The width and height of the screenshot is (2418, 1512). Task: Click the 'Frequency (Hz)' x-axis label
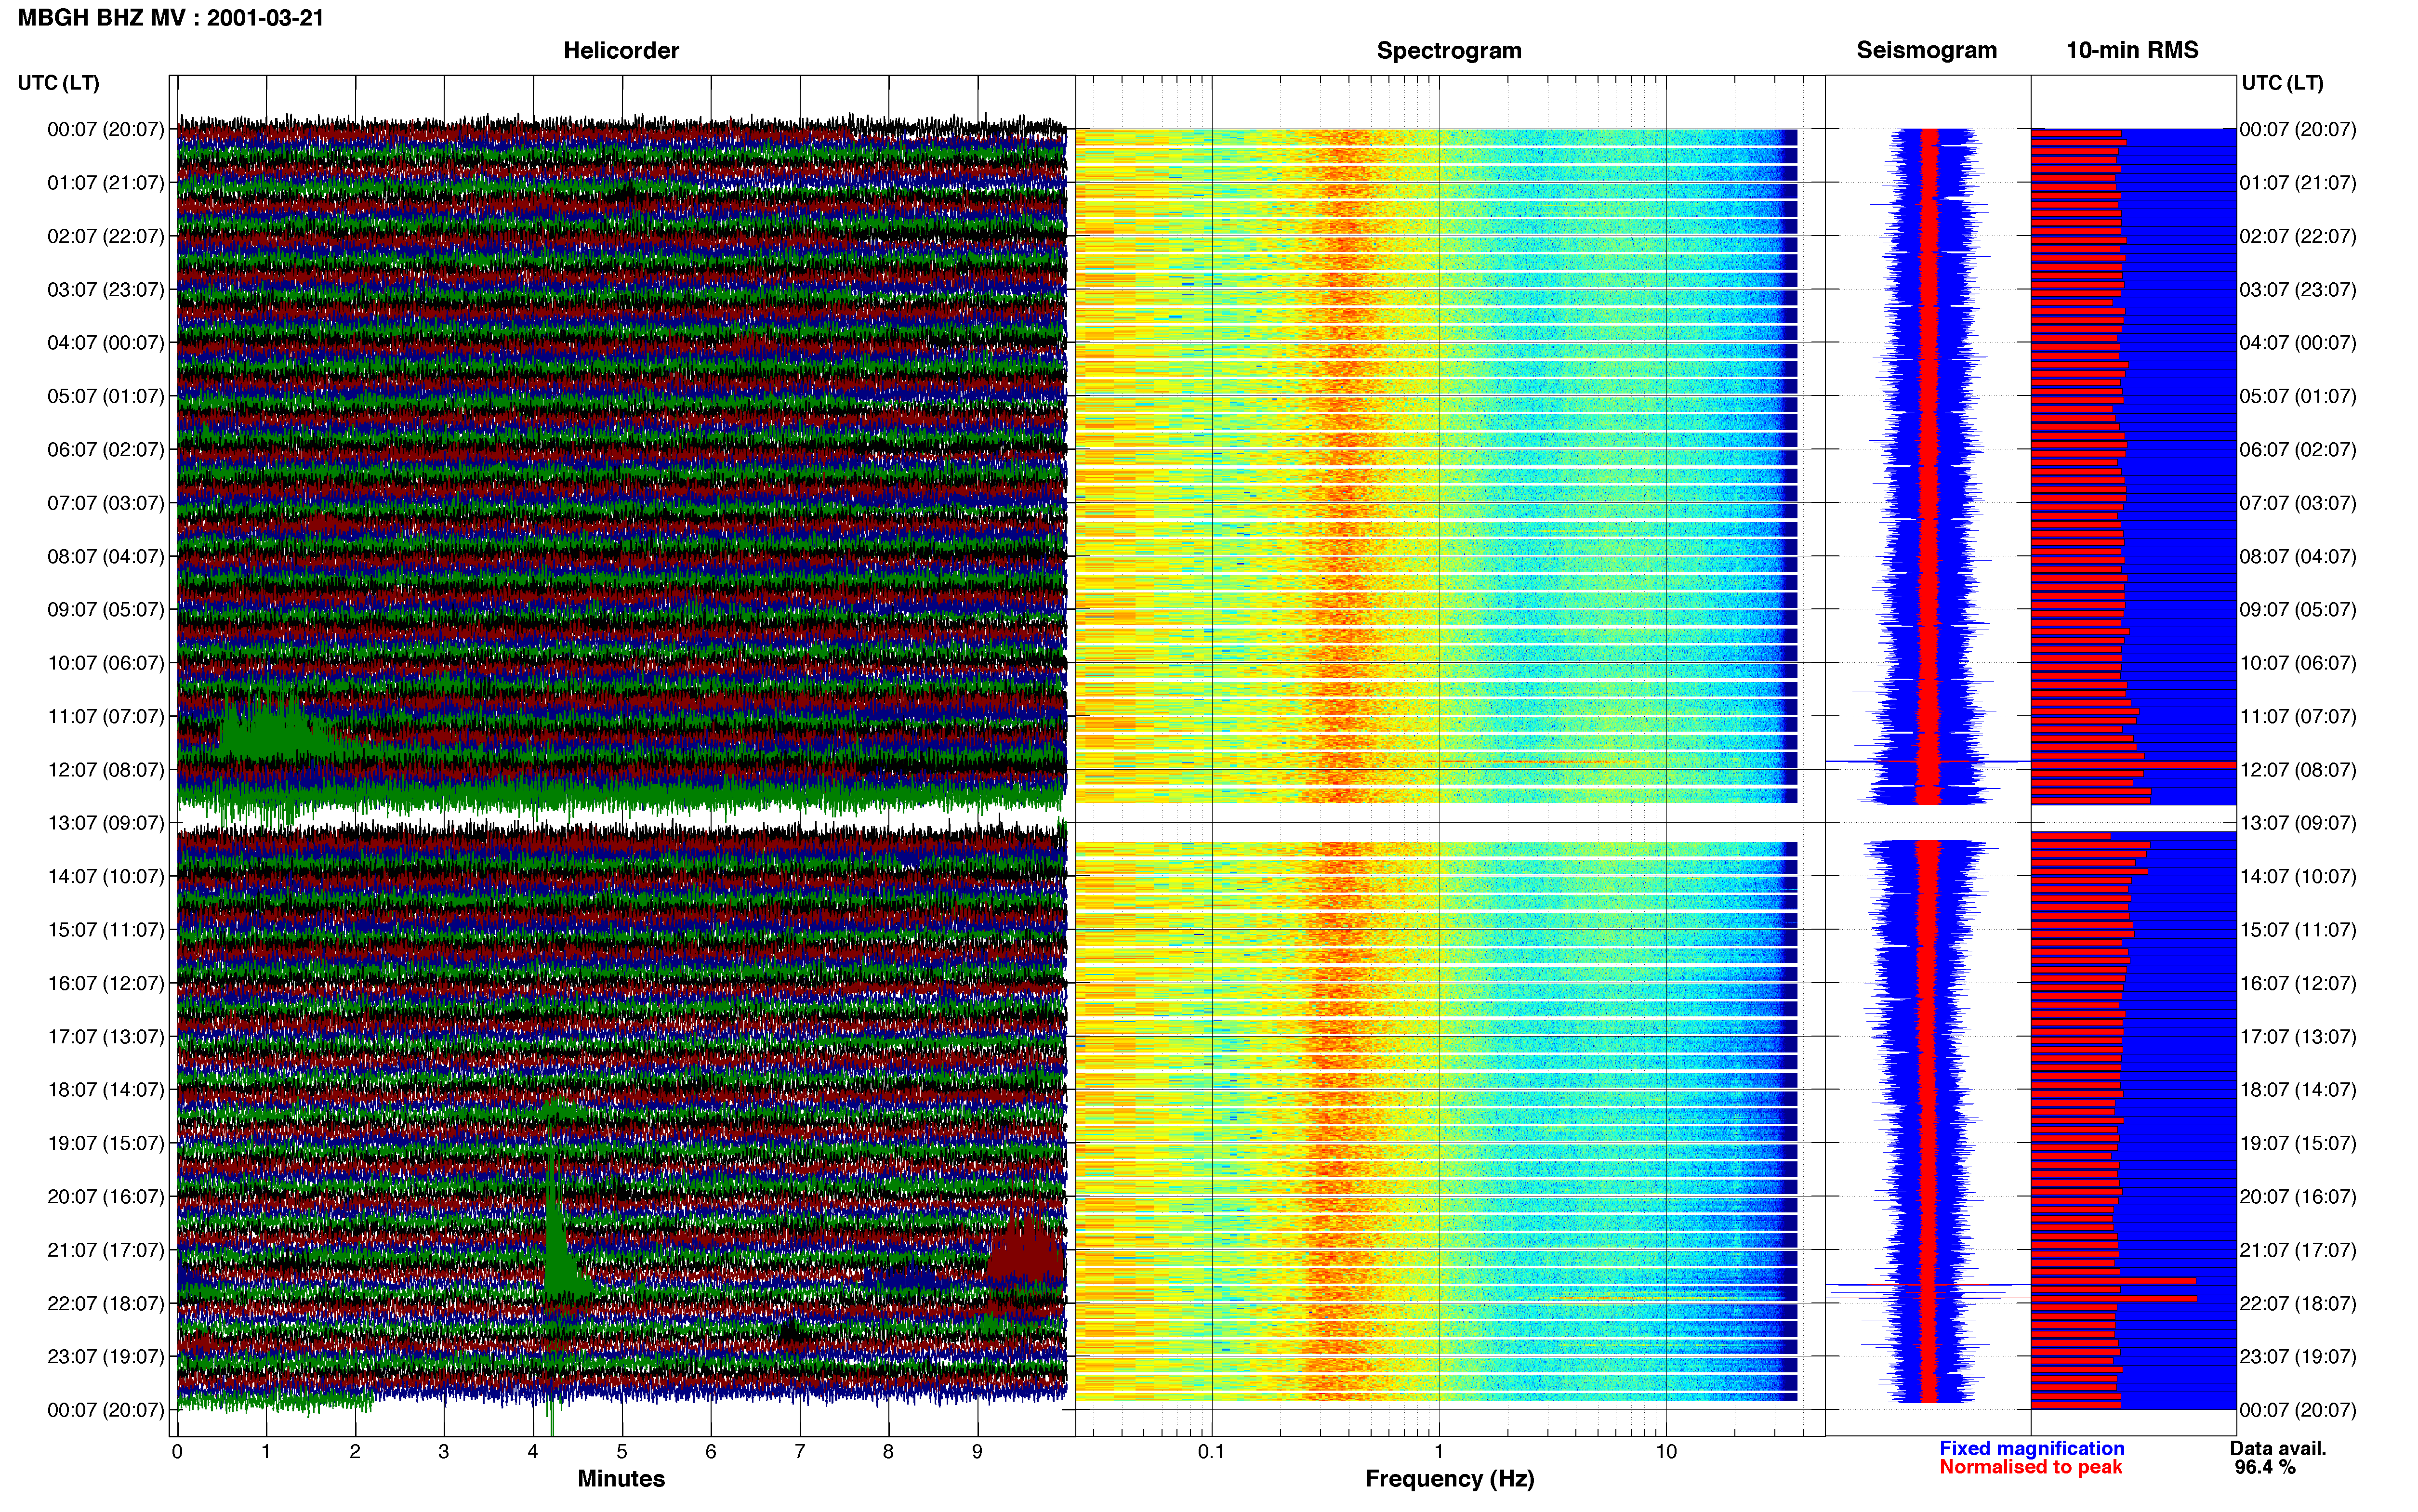click(1449, 1479)
